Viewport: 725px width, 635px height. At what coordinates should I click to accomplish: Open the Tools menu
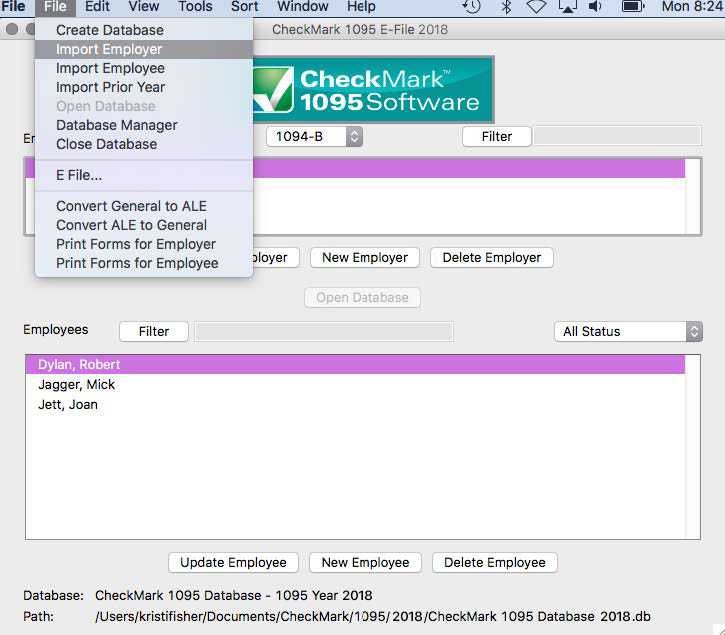pos(195,7)
